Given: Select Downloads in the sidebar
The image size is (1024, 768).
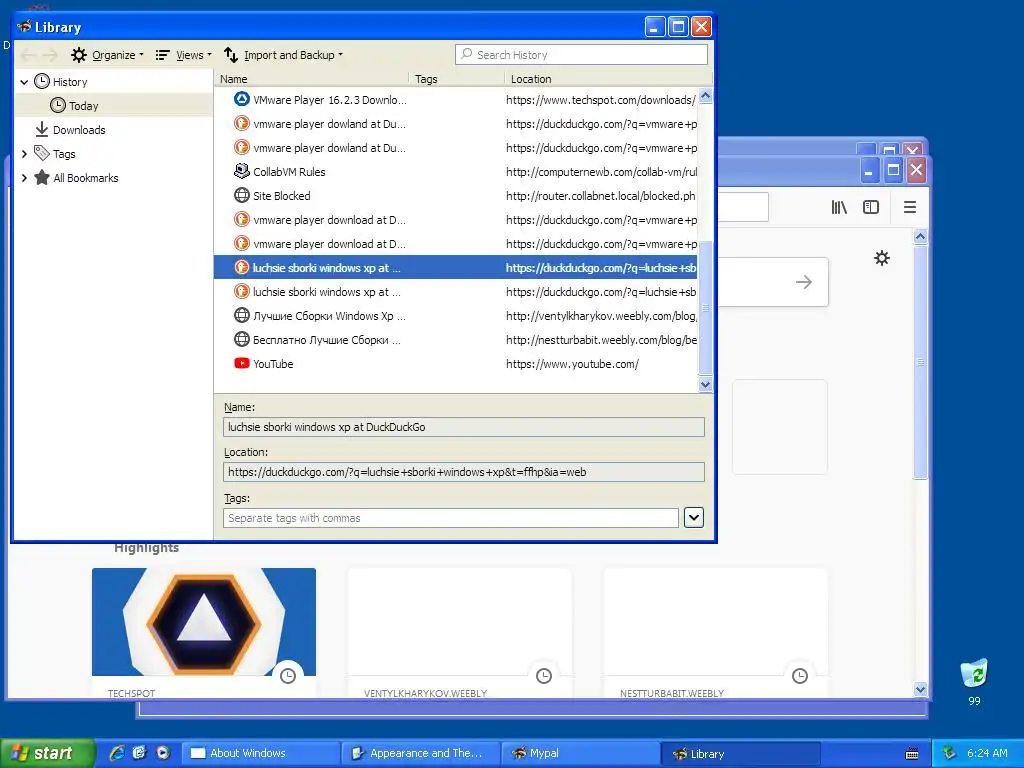Looking at the screenshot, I should coord(79,130).
